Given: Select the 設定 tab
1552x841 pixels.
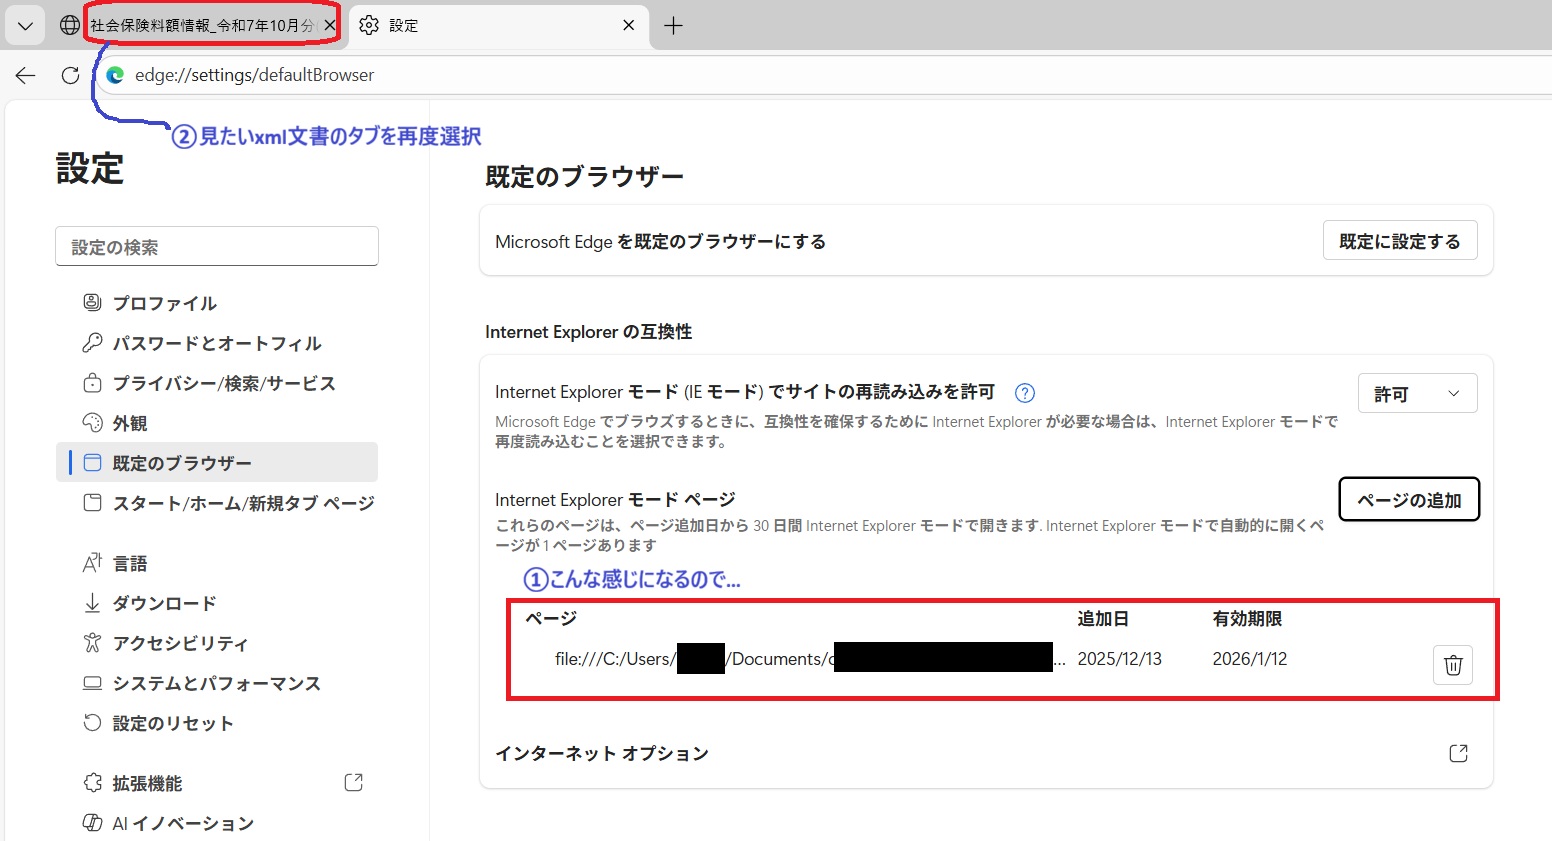Looking at the screenshot, I should tap(480, 26).
